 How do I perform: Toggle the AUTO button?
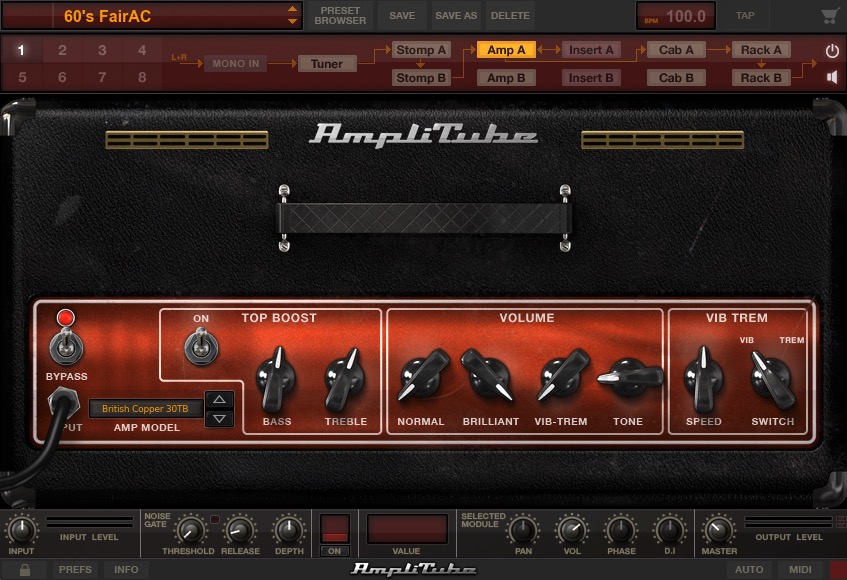pos(749,569)
